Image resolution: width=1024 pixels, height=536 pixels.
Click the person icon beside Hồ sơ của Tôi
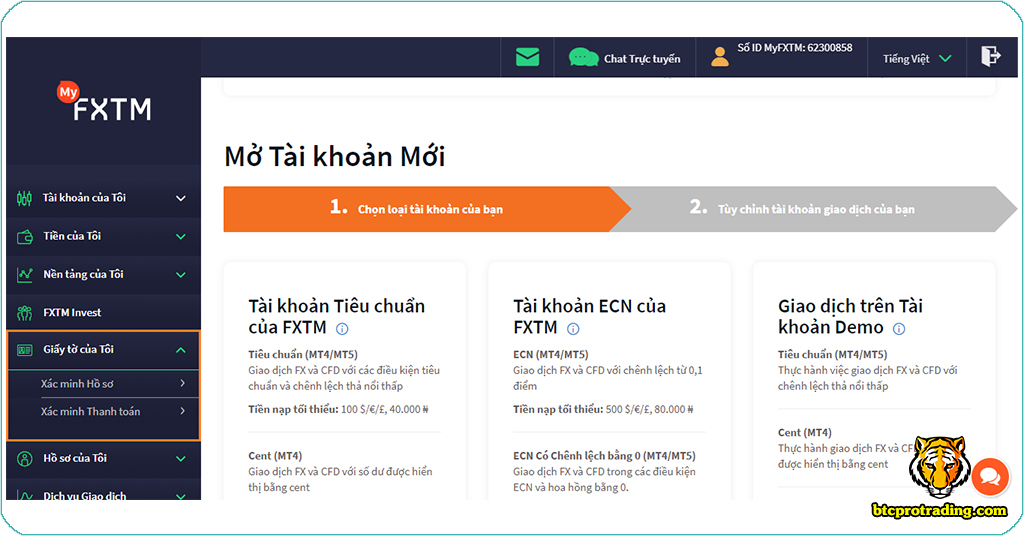pyautogui.click(x=25, y=459)
